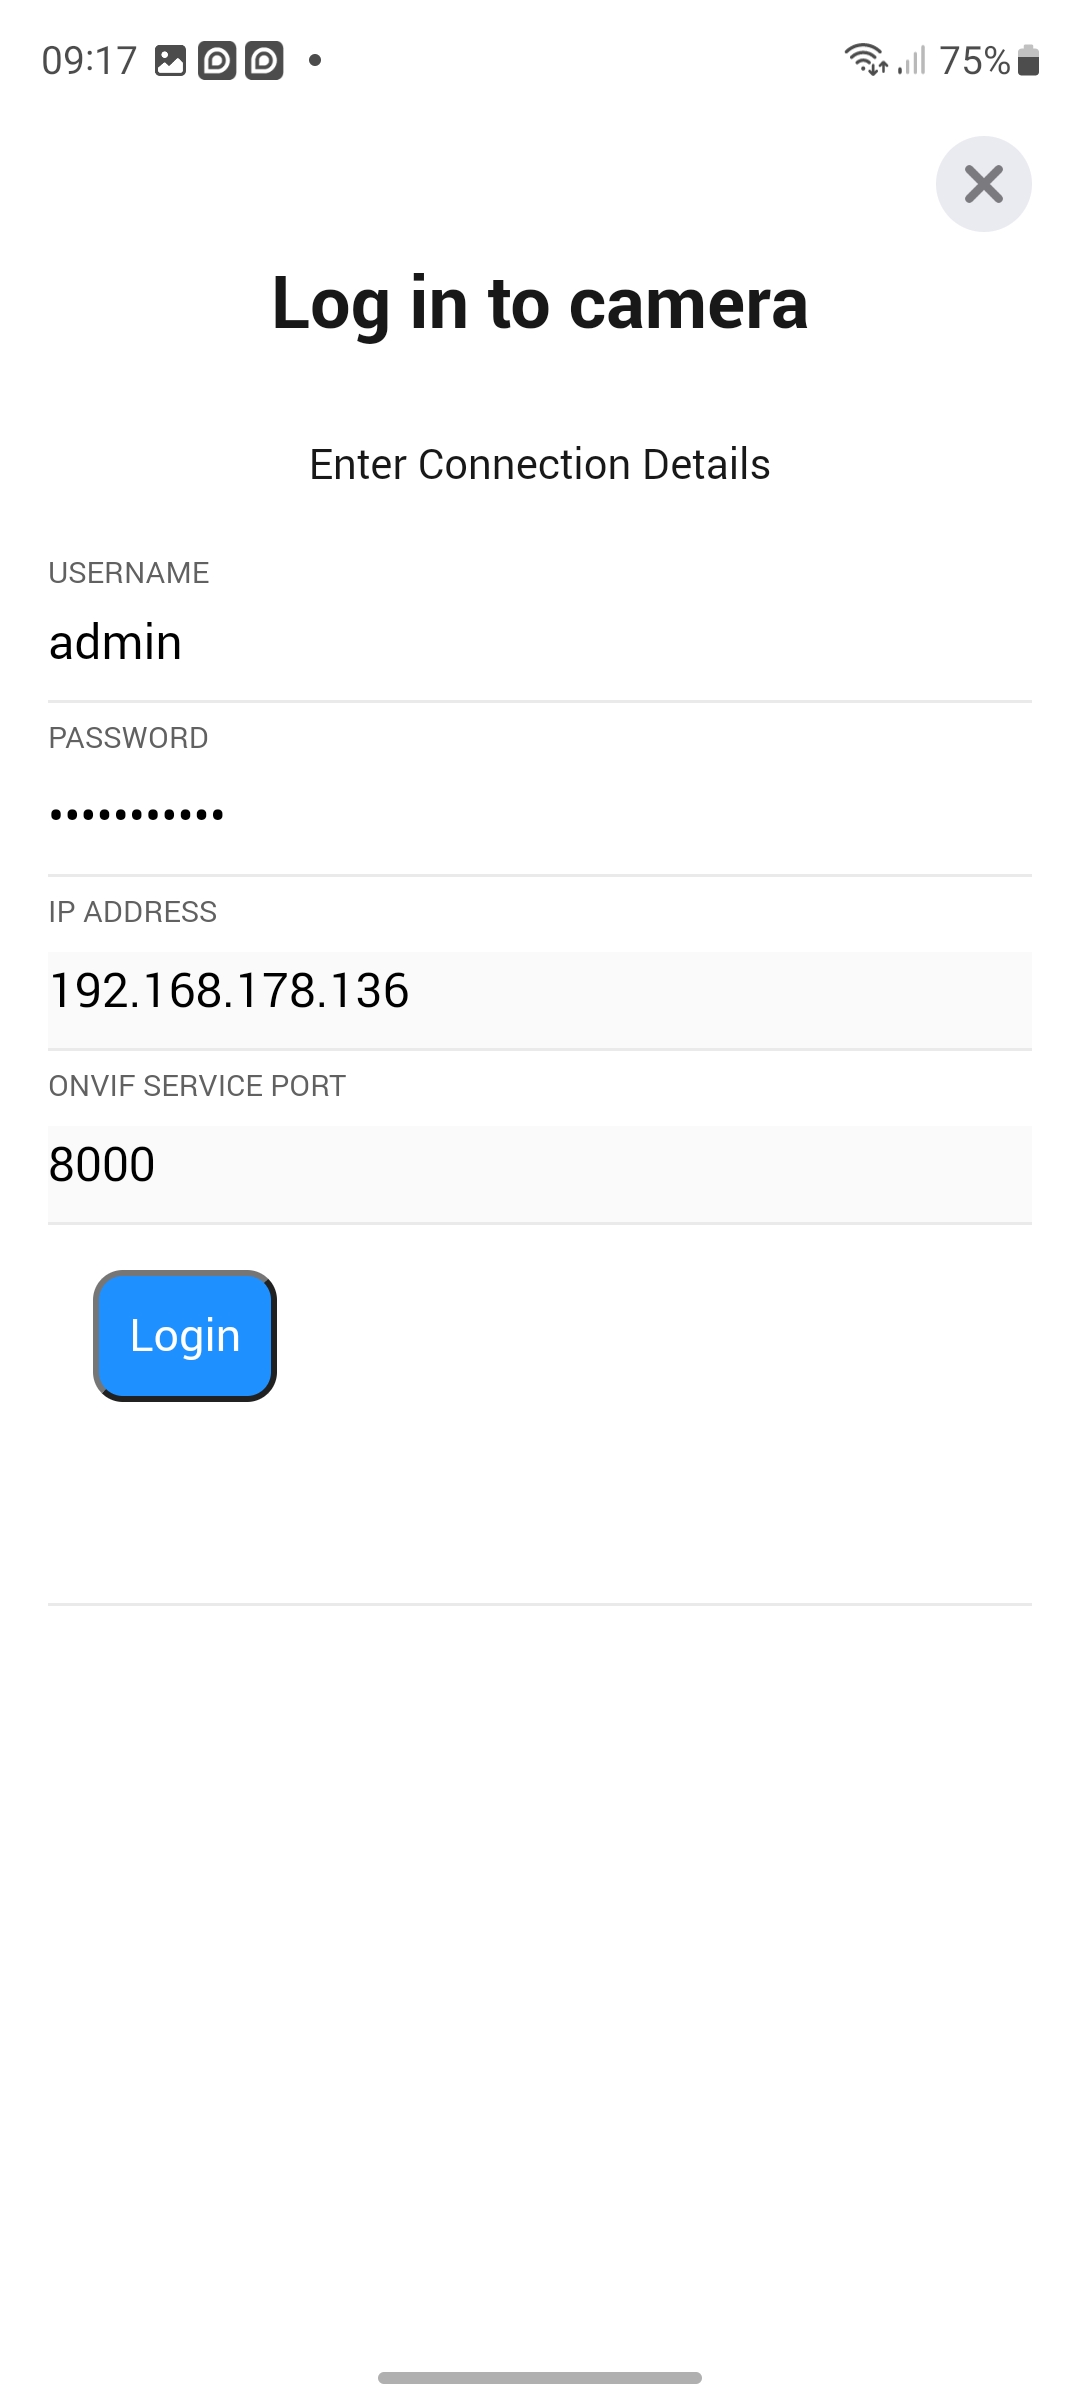The width and height of the screenshot is (1080, 2400).
Task: Tap the ONVIF SERVICE PORT label
Action: point(197,1086)
